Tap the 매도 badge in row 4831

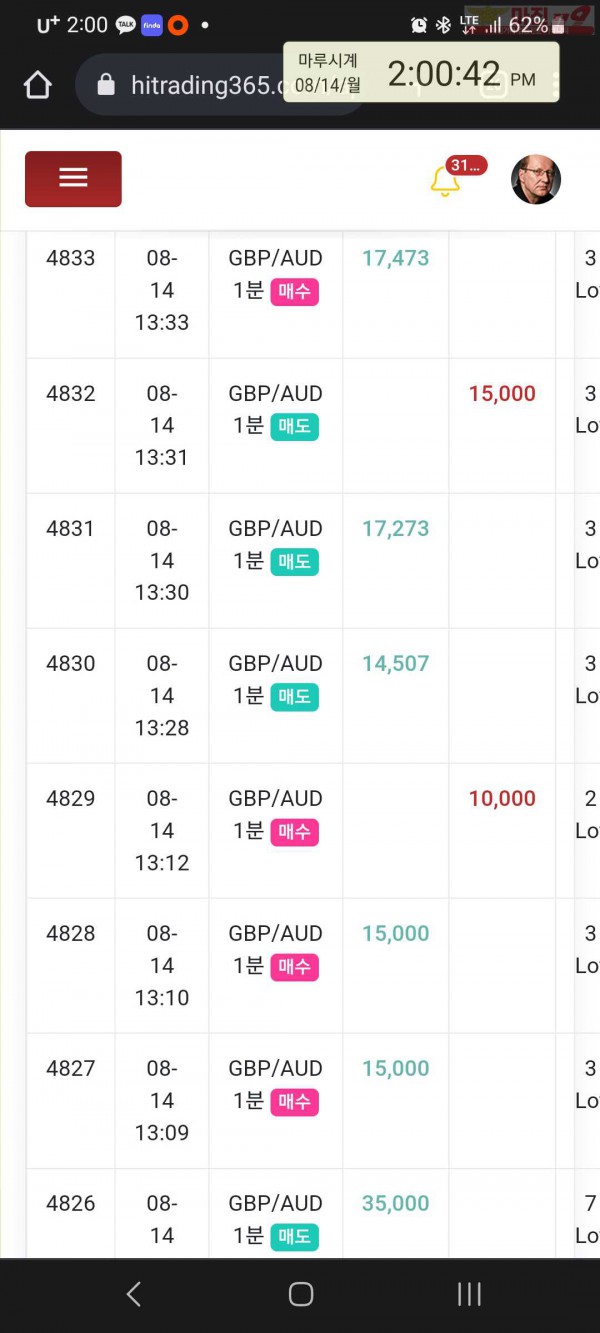294,562
